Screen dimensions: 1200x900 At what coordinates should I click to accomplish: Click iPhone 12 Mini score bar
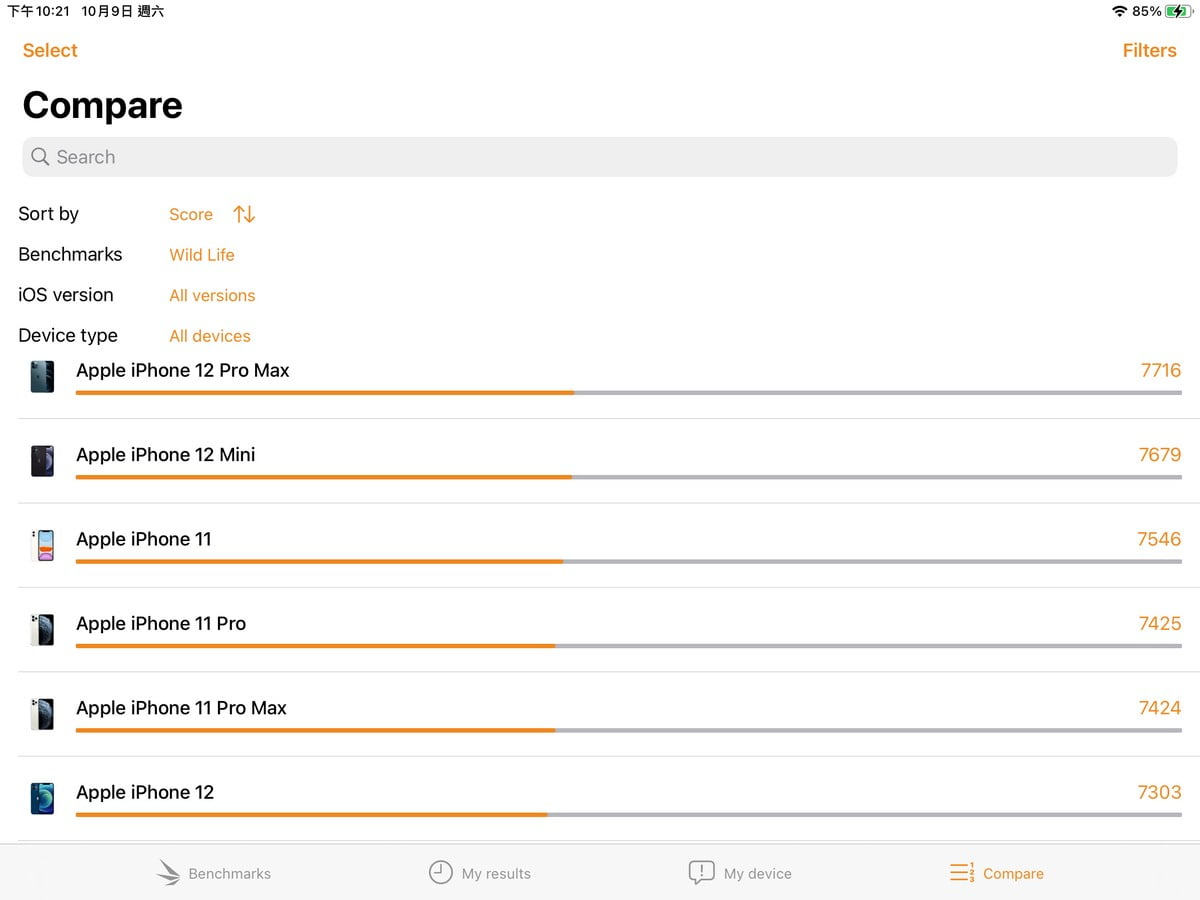(629, 477)
